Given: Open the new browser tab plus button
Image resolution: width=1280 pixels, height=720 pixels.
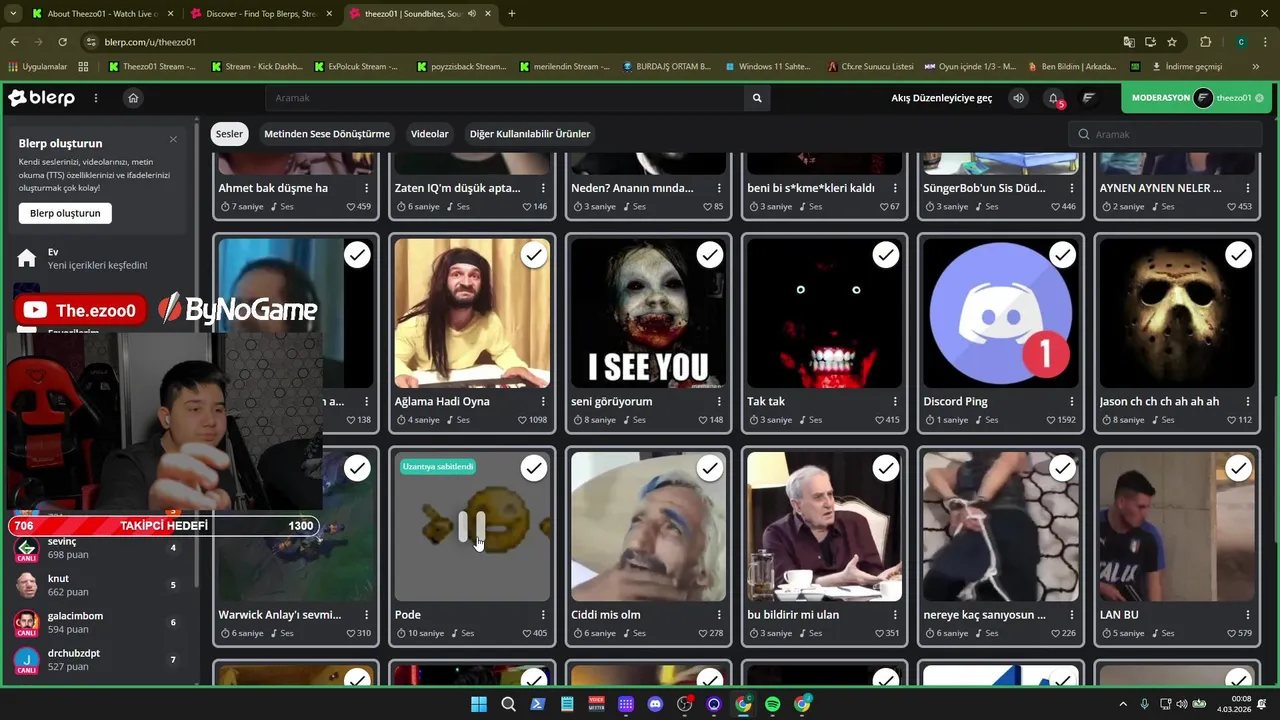Looking at the screenshot, I should (x=511, y=14).
